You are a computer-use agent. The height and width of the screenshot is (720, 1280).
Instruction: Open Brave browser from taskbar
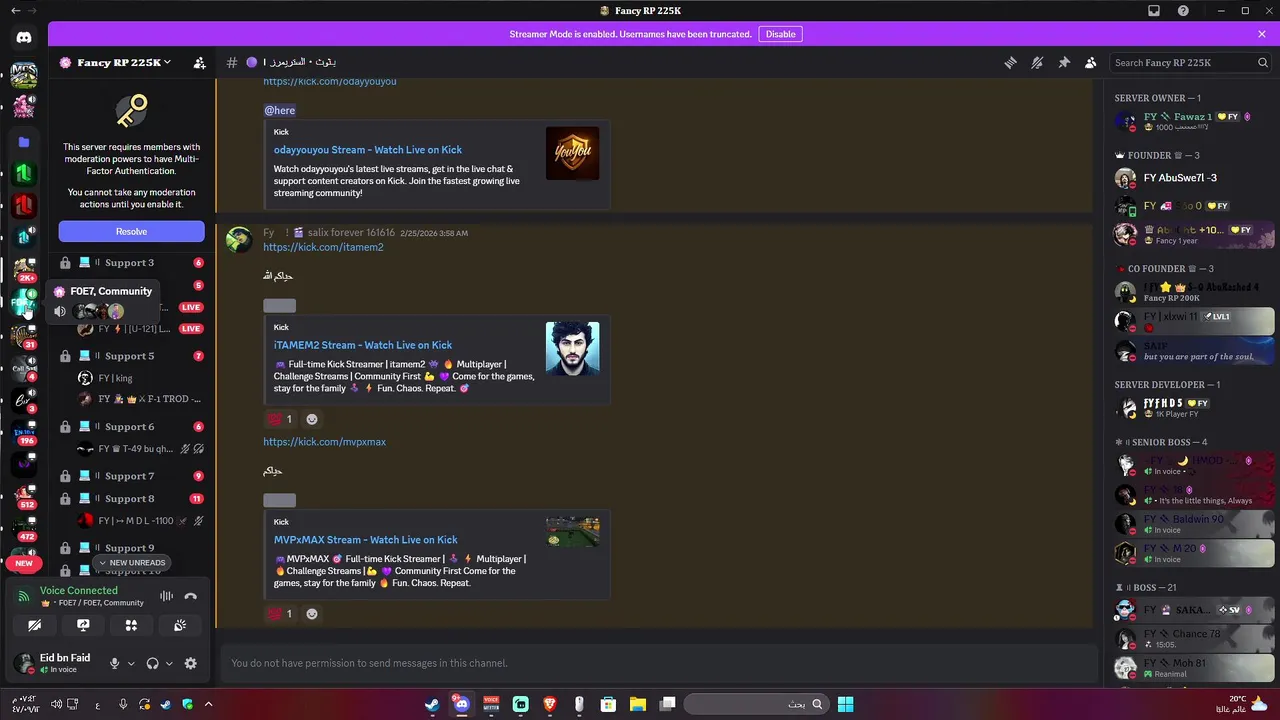(549, 704)
